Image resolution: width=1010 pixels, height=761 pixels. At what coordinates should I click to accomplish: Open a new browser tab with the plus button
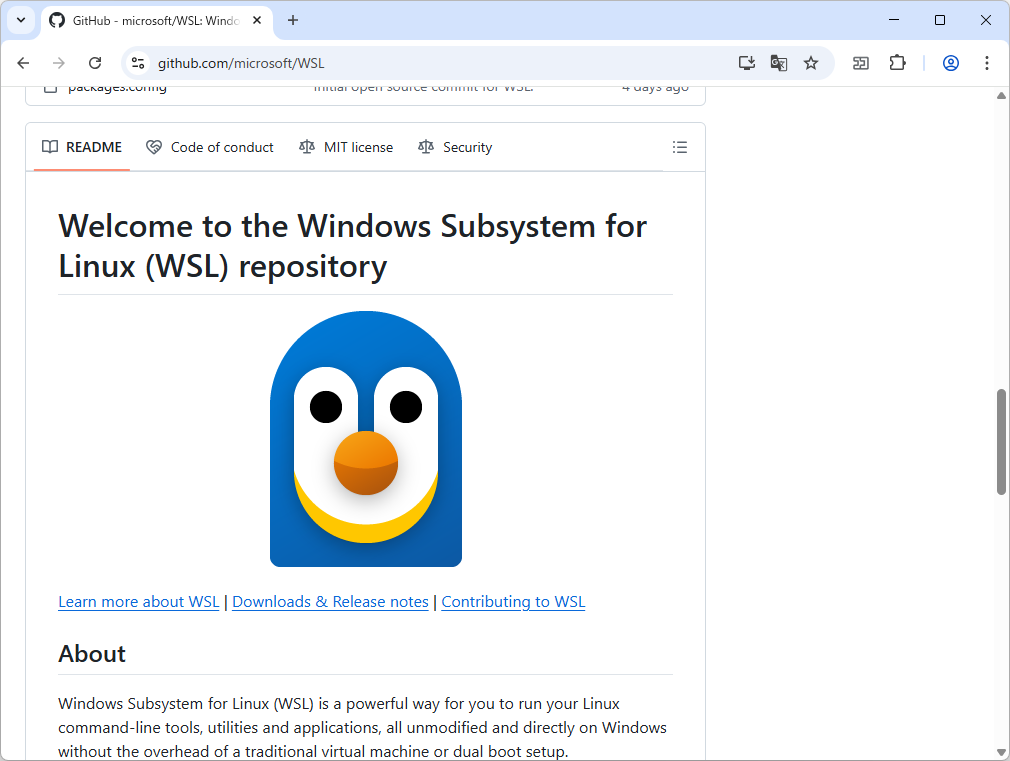click(292, 20)
